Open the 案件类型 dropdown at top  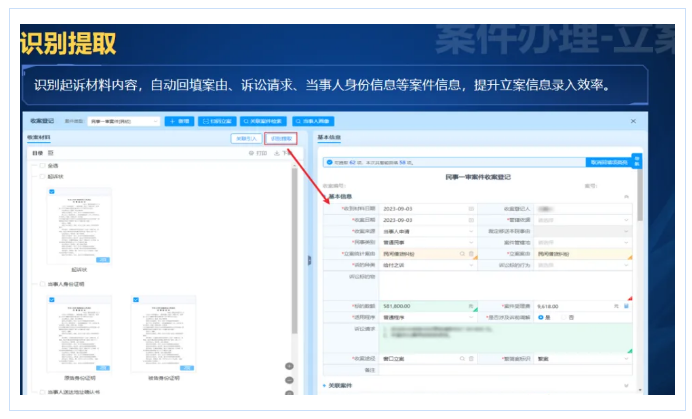tap(124, 120)
